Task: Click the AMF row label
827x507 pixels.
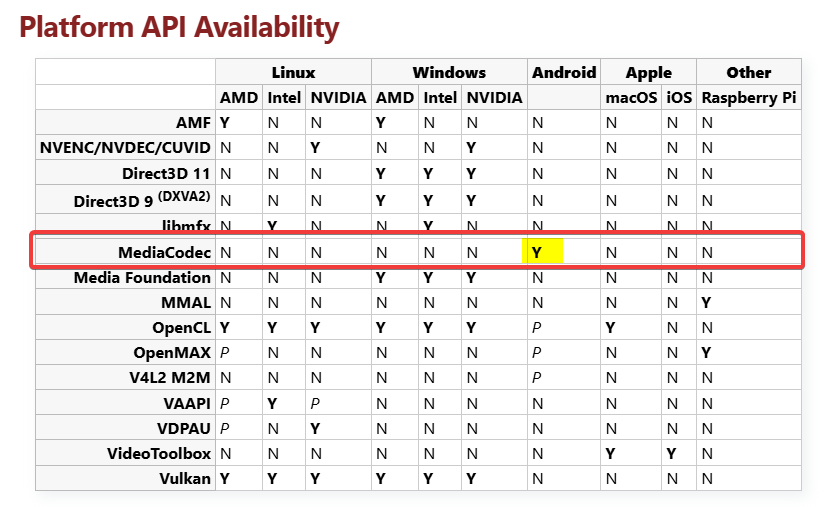Action: (194, 122)
